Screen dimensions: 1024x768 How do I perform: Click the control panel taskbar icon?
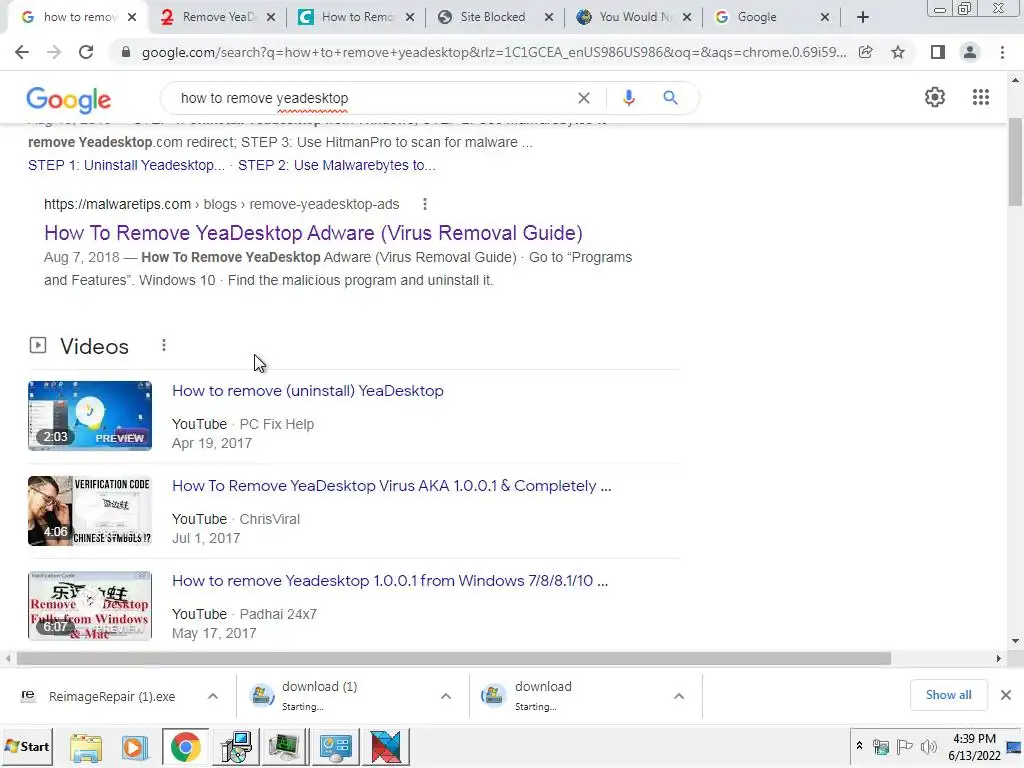335,747
